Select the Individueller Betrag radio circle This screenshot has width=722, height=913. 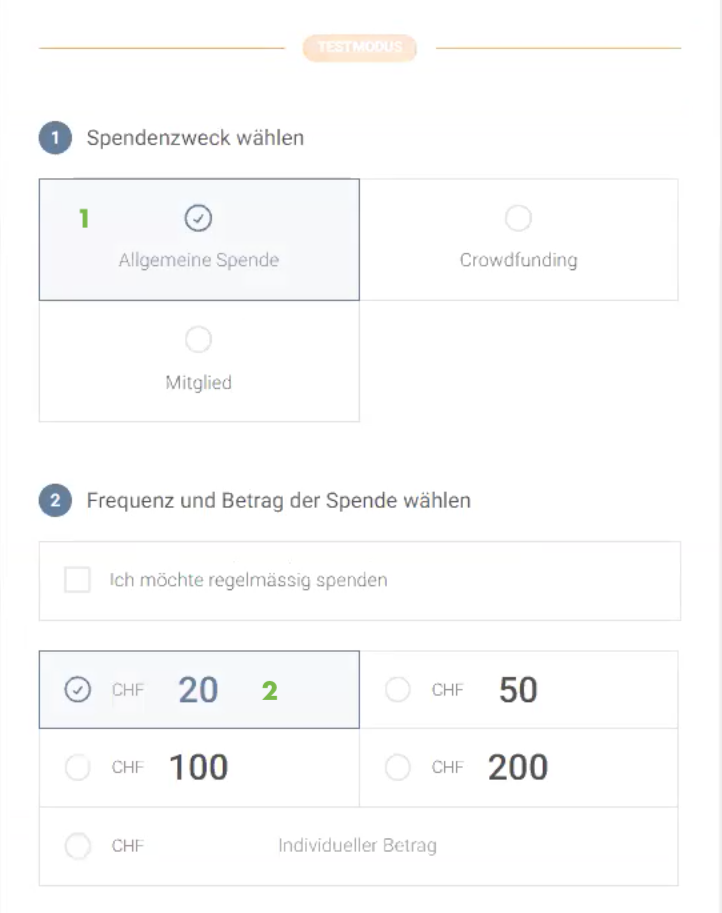(x=77, y=846)
